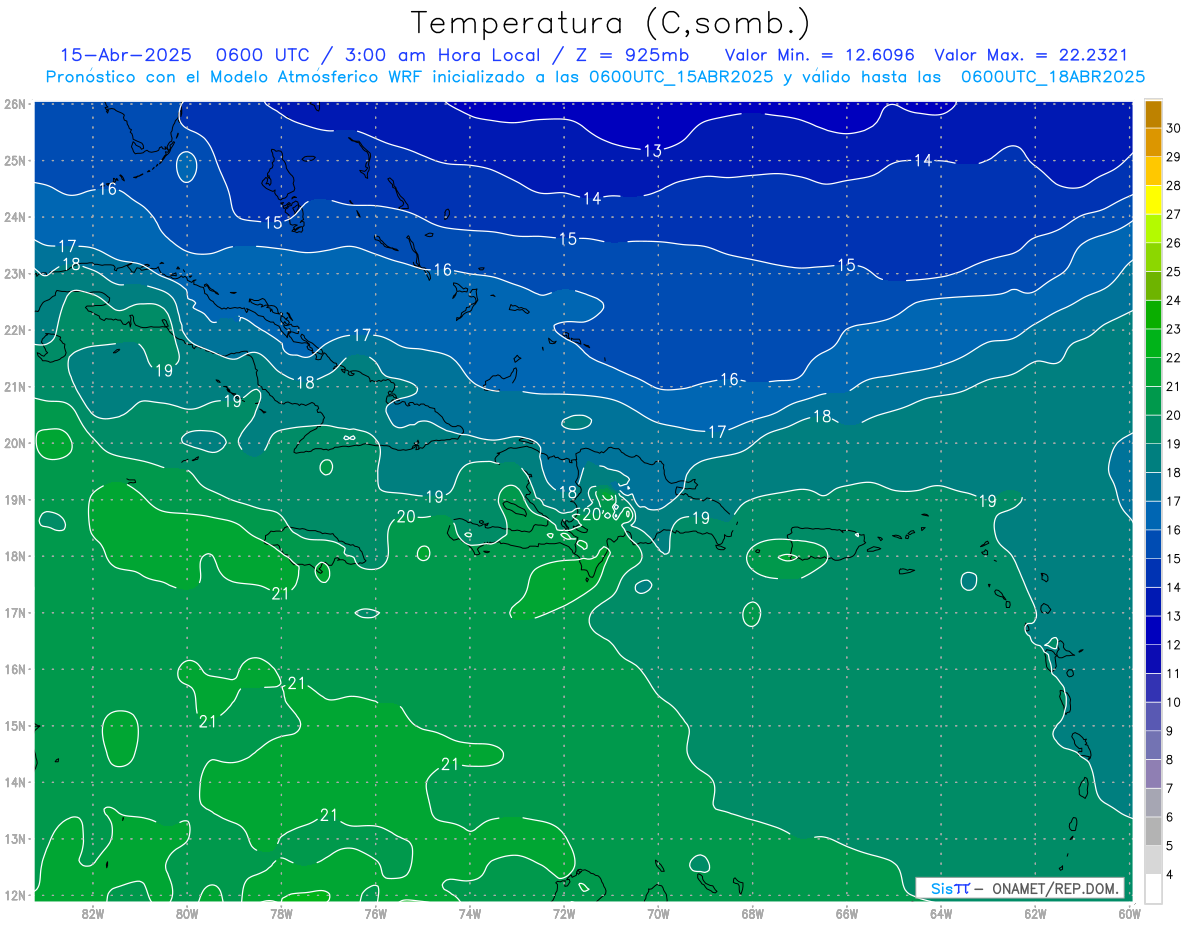
Task: Click the '20N' latitude axis label
Action: click(15, 443)
